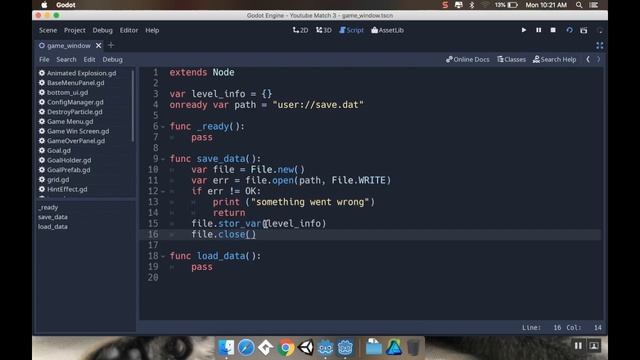
Task: Toggle distraction-free fullscreen mode
Action: 600,45
